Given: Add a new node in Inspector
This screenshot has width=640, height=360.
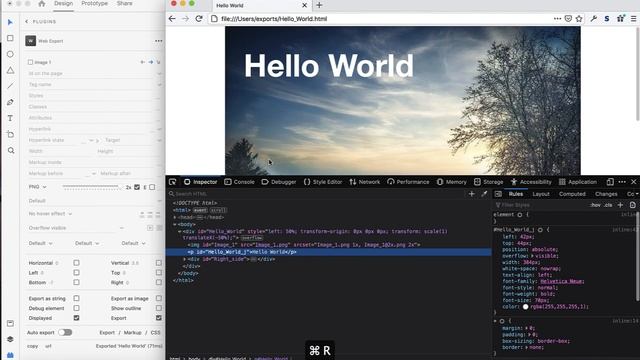Looking at the screenshot, I should tap(471, 194).
